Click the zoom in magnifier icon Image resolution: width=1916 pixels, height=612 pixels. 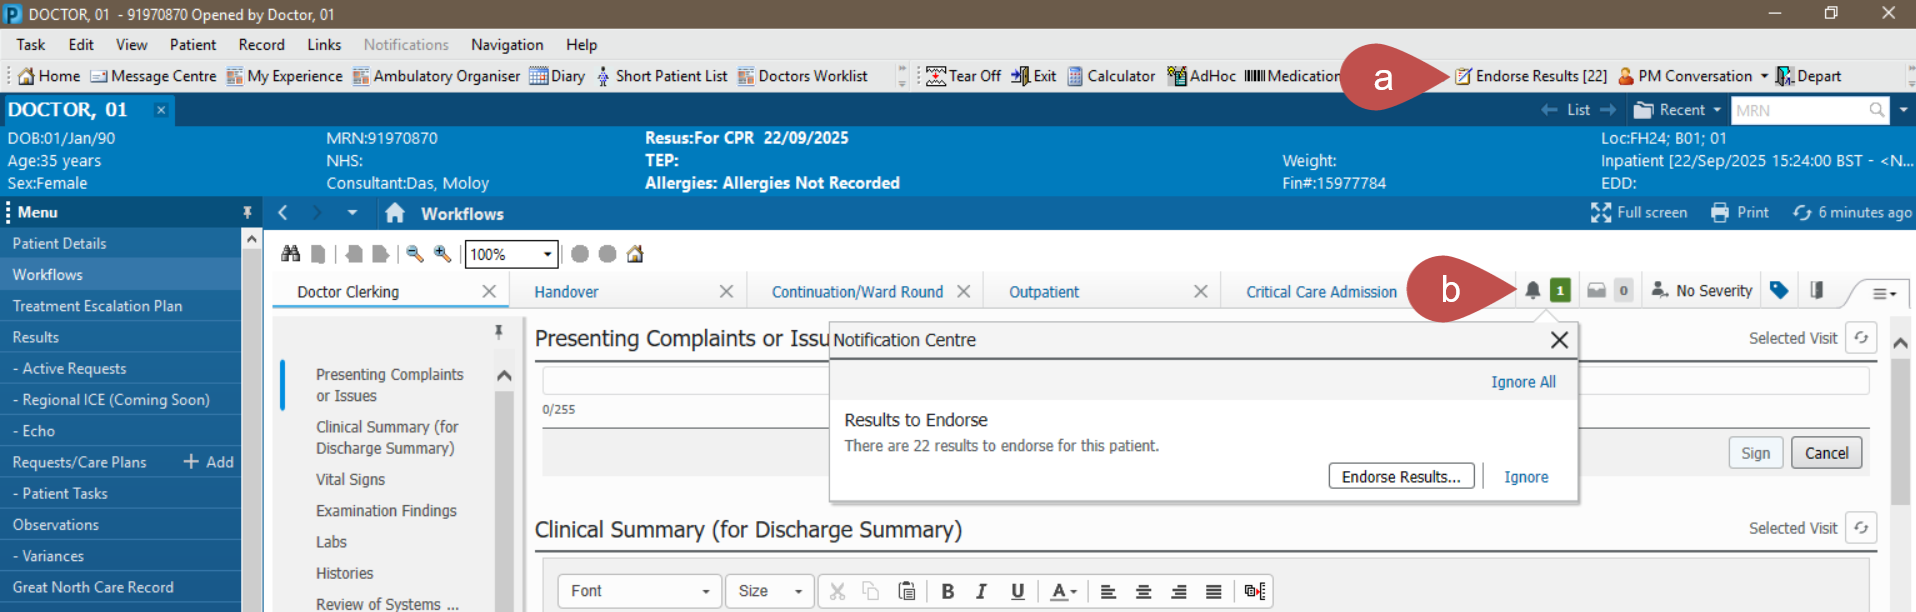442,254
